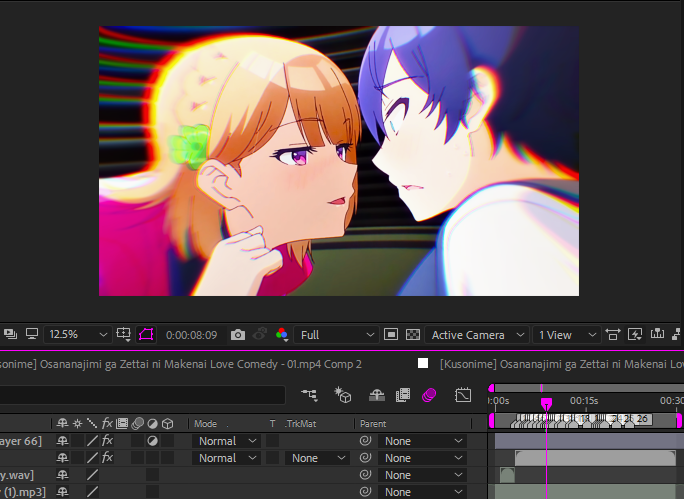Open the Full resolution dropdown

[x=336, y=335]
